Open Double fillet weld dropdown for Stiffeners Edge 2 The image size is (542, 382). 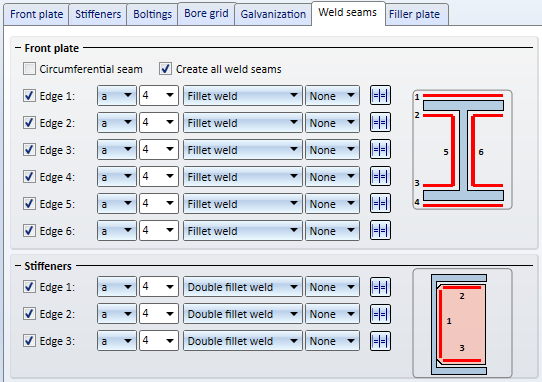243,314
